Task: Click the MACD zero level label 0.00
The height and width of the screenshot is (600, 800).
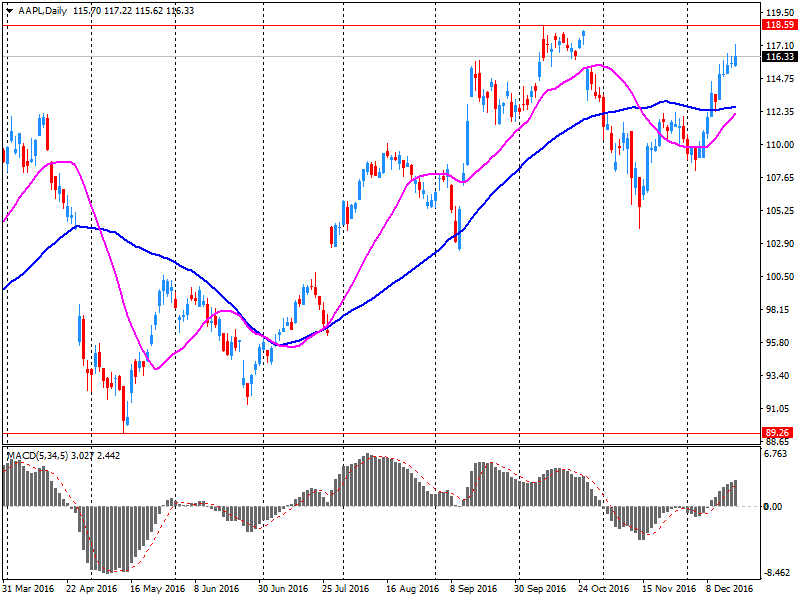Action: [x=773, y=507]
